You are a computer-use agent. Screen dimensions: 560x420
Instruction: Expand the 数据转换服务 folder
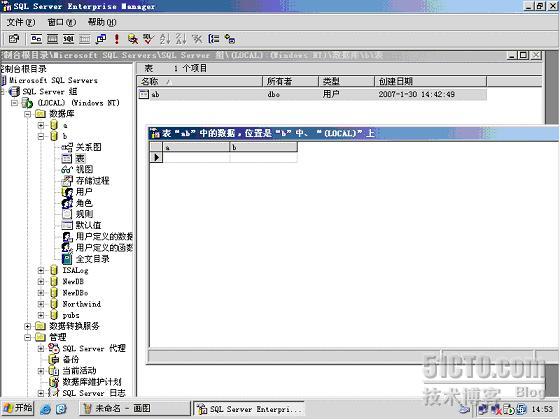(x=28, y=326)
